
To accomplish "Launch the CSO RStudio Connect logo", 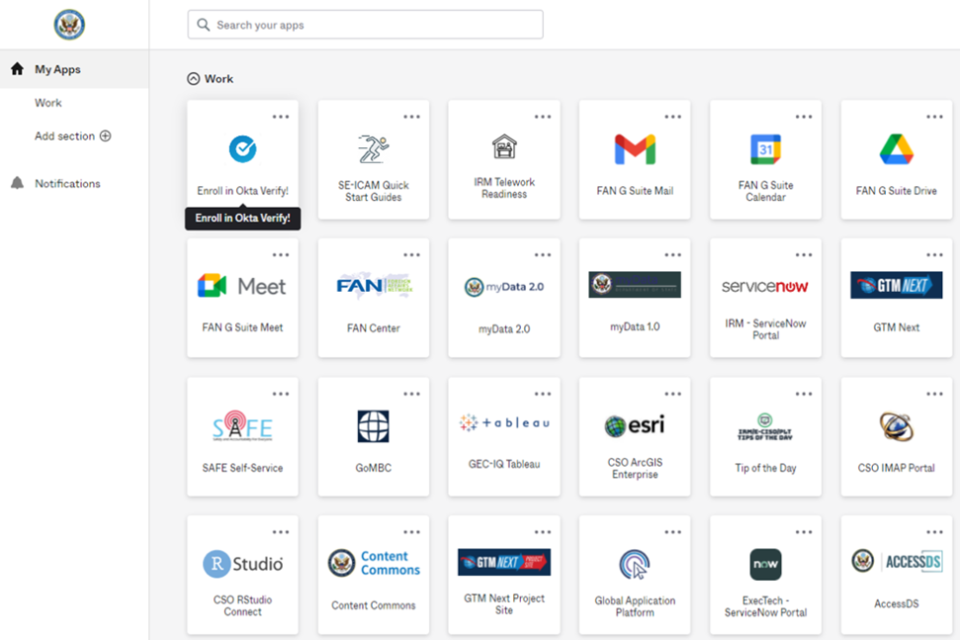I will [242, 563].
